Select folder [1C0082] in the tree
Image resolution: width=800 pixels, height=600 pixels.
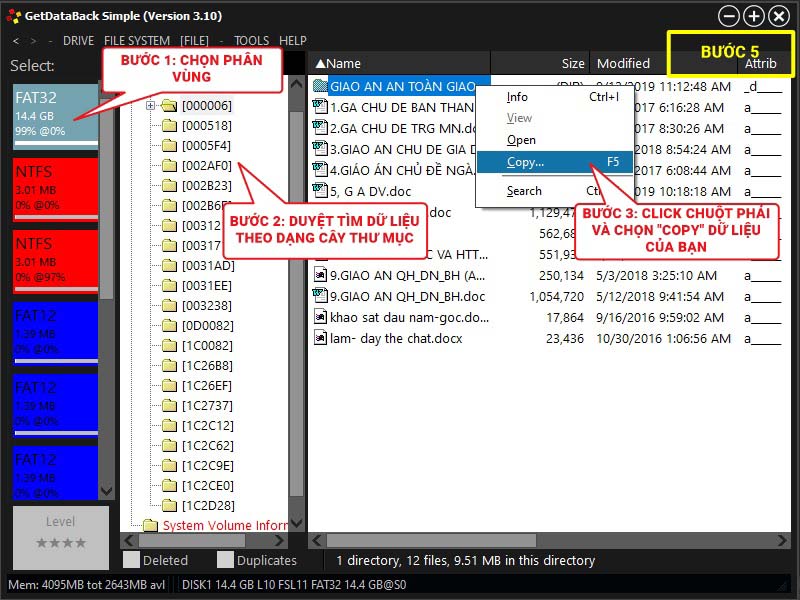(x=207, y=346)
